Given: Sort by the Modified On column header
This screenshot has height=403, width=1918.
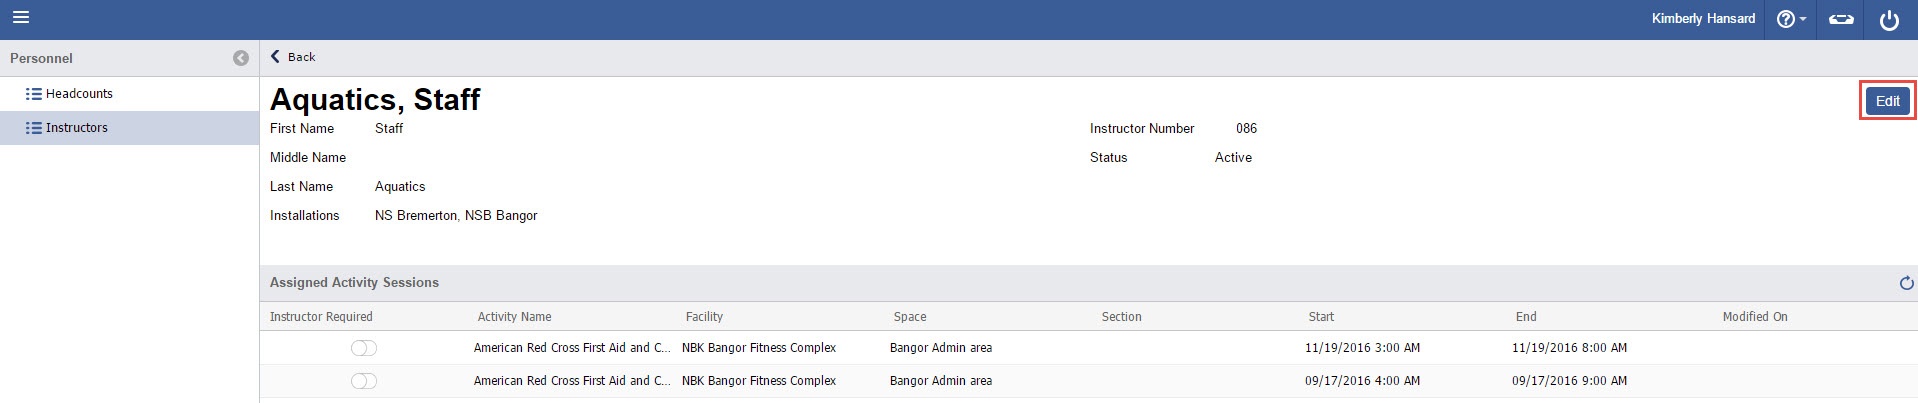Looking at the screenshot, I should coord(1754,317).
